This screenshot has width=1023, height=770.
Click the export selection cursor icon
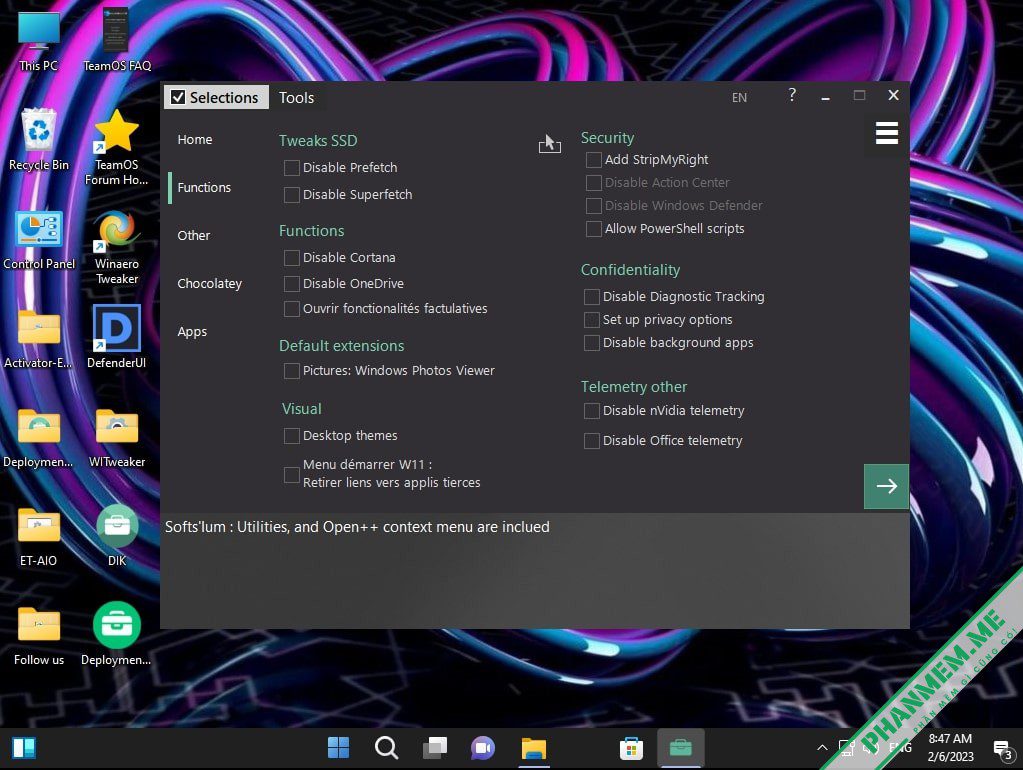click(x=549, y=144)
